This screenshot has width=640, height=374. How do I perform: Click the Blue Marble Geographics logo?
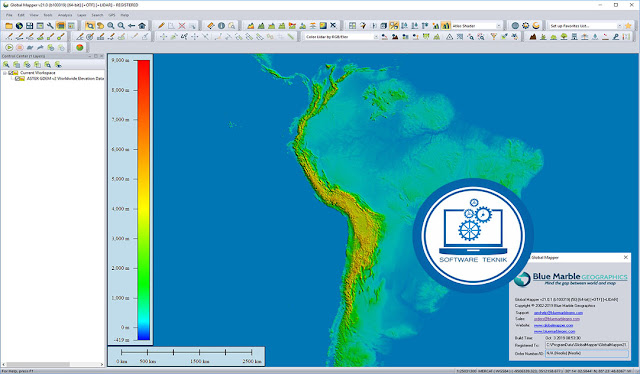coord(571,279)
